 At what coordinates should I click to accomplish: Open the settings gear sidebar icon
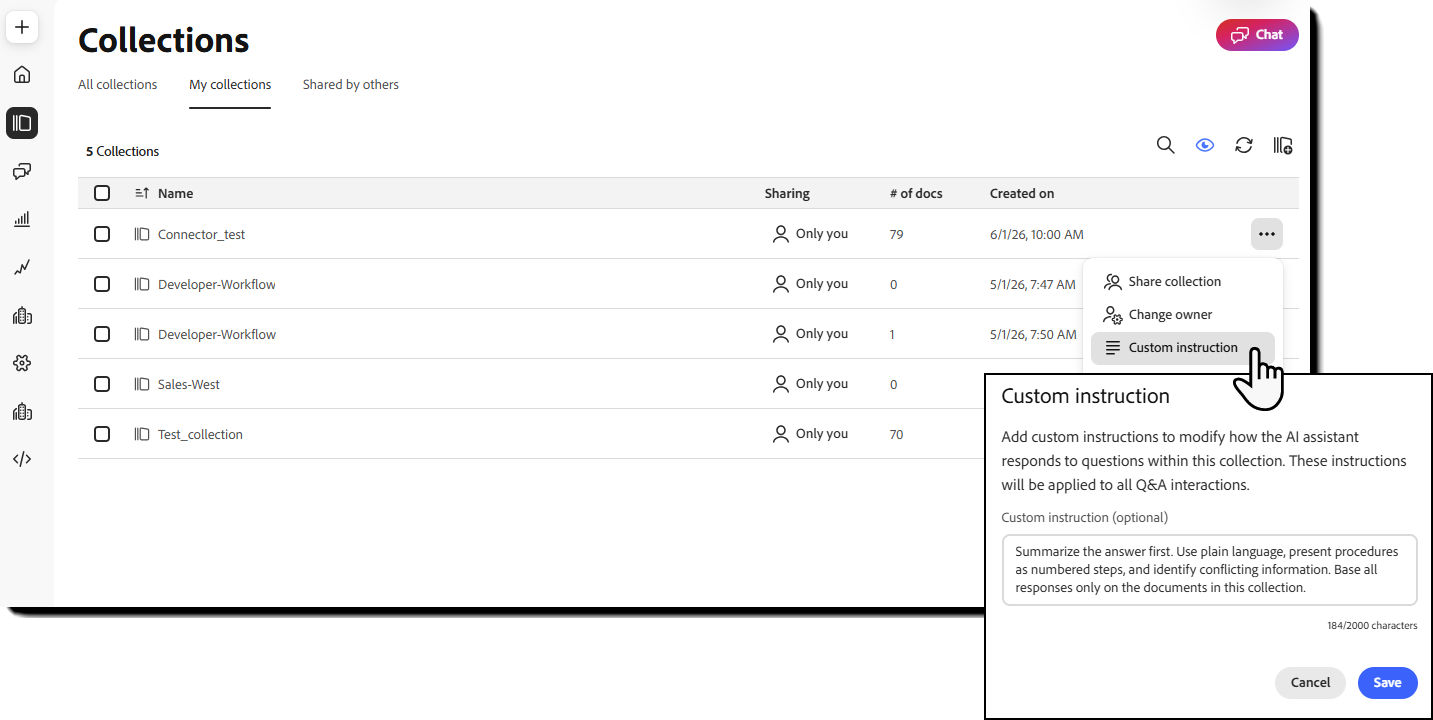(x=22, y=363)
